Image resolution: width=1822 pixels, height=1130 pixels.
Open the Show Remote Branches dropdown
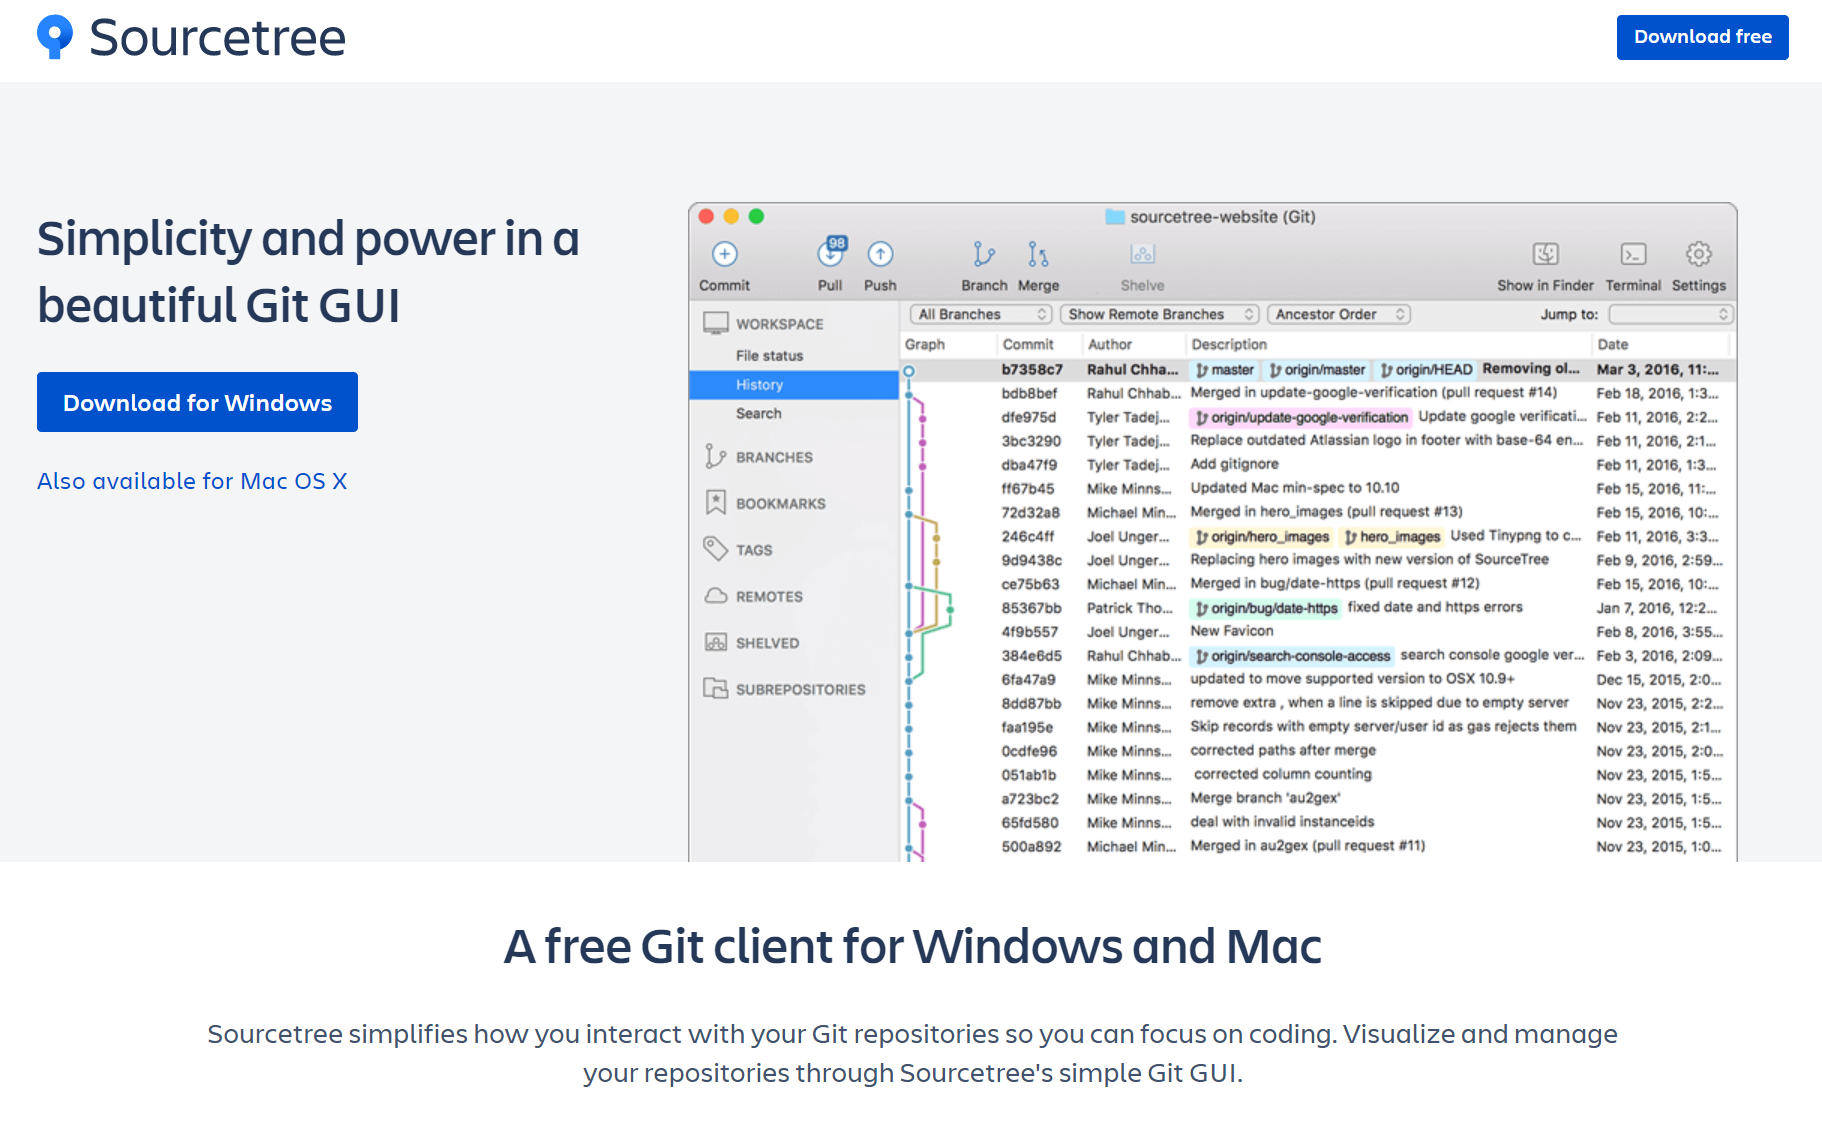pyautogui.click(x=1159, y=314)
